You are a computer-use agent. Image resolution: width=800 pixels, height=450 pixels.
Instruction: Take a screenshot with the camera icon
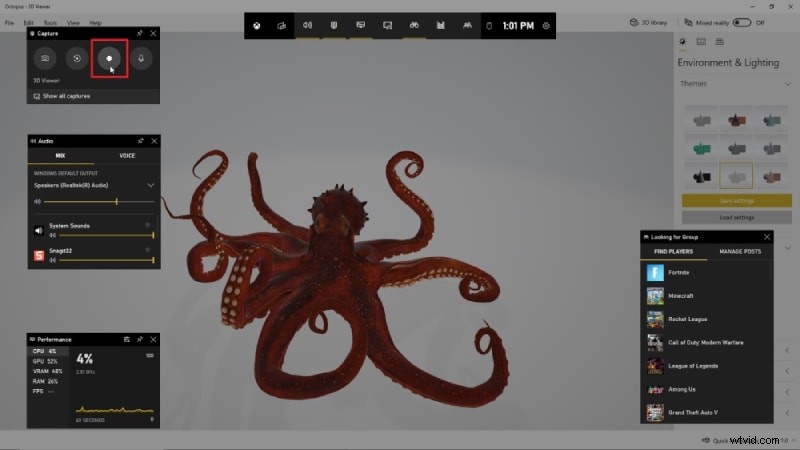(x=45, y=59)
